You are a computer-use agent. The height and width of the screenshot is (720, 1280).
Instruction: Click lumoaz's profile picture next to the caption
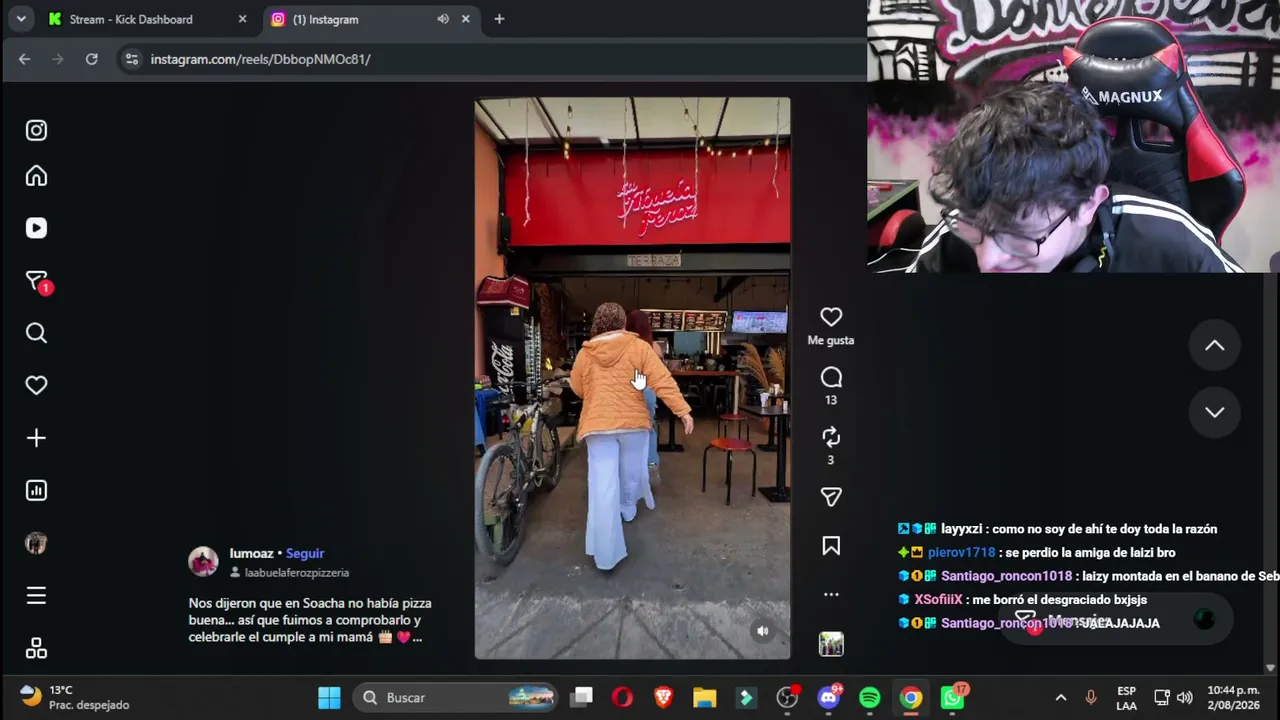pos(203,561)
